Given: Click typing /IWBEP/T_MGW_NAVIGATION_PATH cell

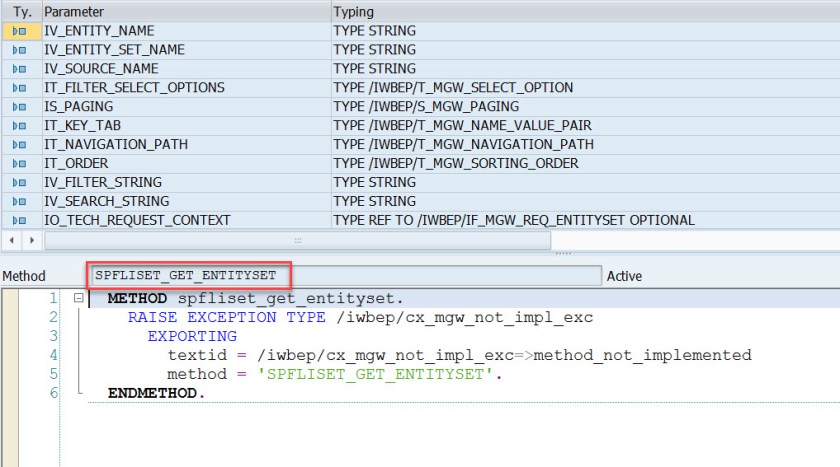Looking at the screenshot, I should (586, 145).
